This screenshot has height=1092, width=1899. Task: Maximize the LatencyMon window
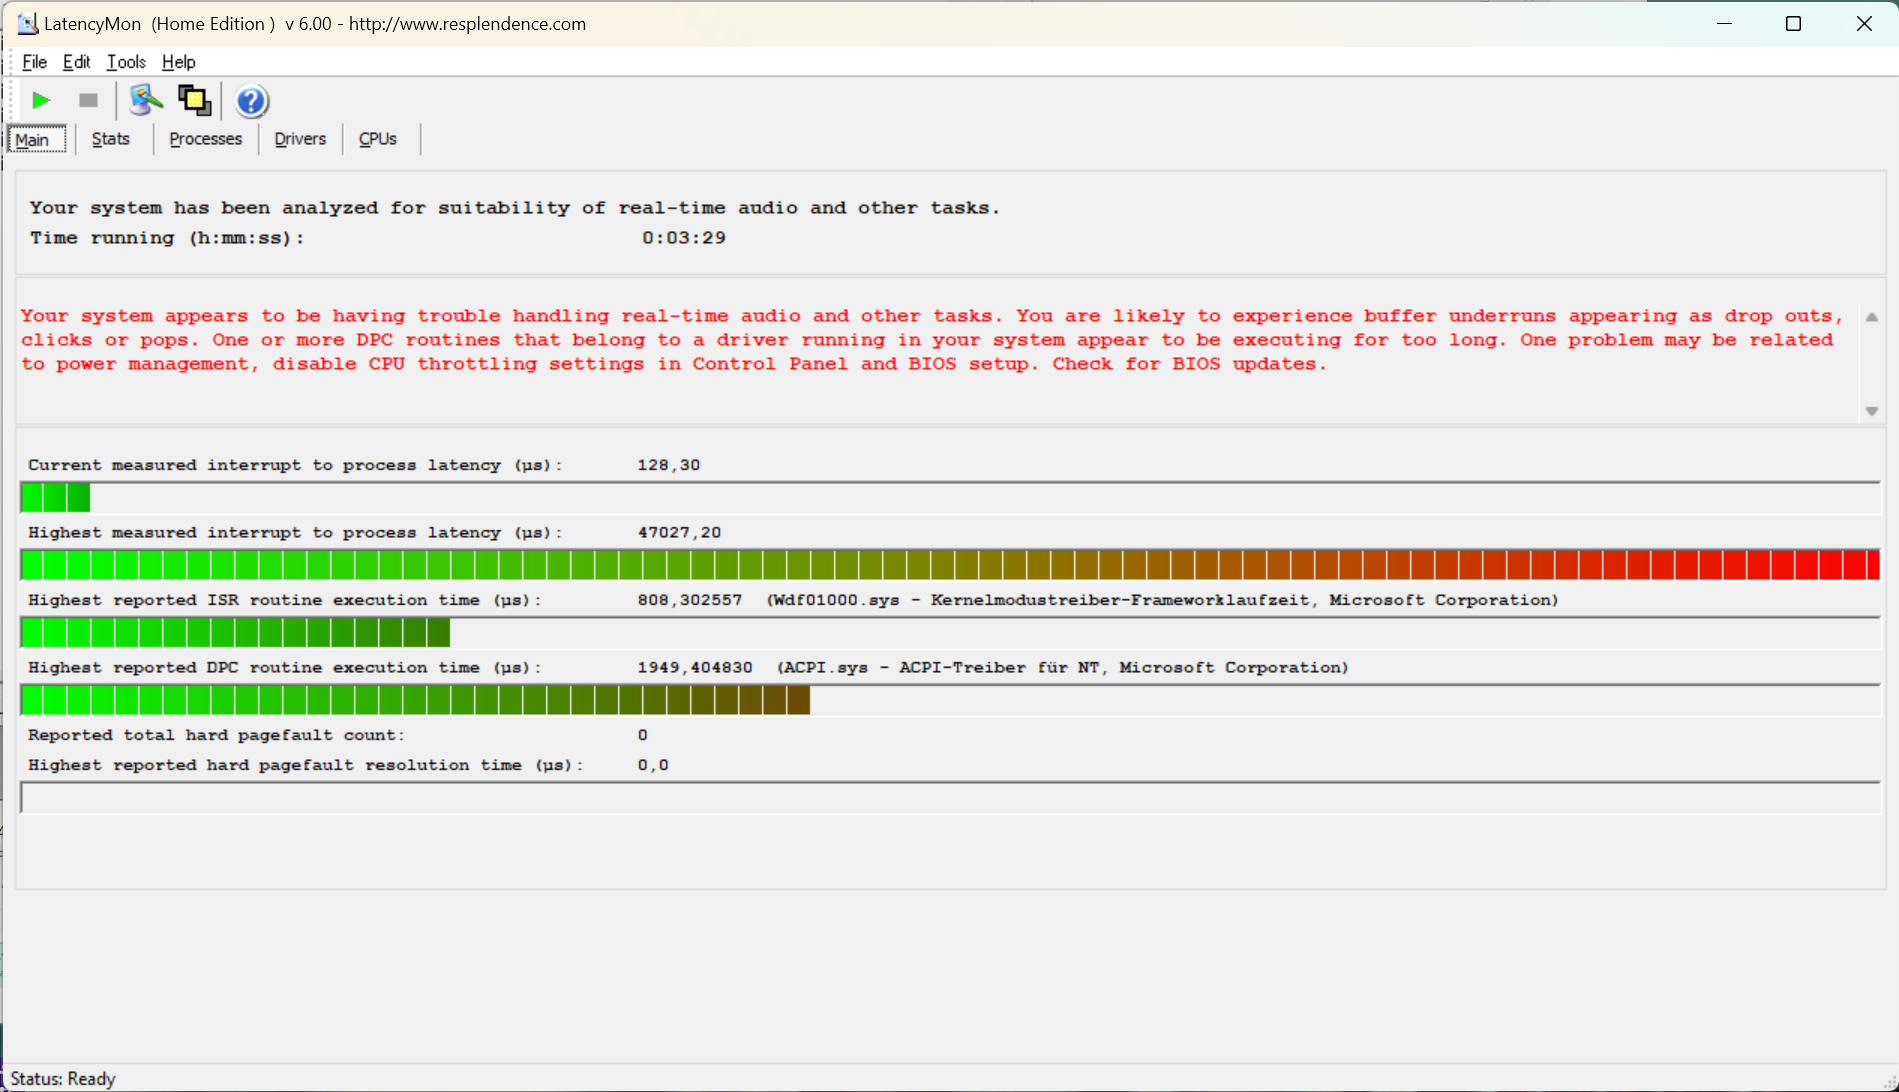(1793, 23)
